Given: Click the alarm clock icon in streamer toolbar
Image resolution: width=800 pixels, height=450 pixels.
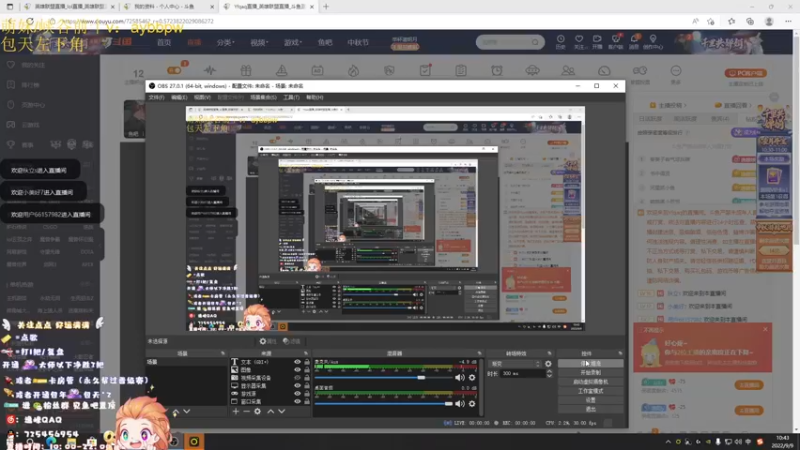Looking at the screenshot, I should (496, 70).
